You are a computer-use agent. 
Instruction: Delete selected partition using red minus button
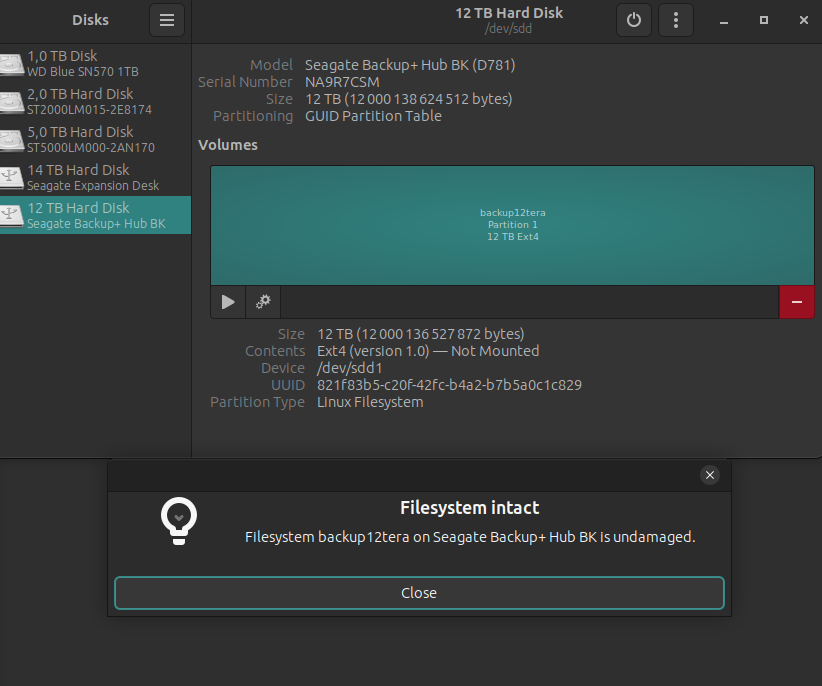(796, 301)
